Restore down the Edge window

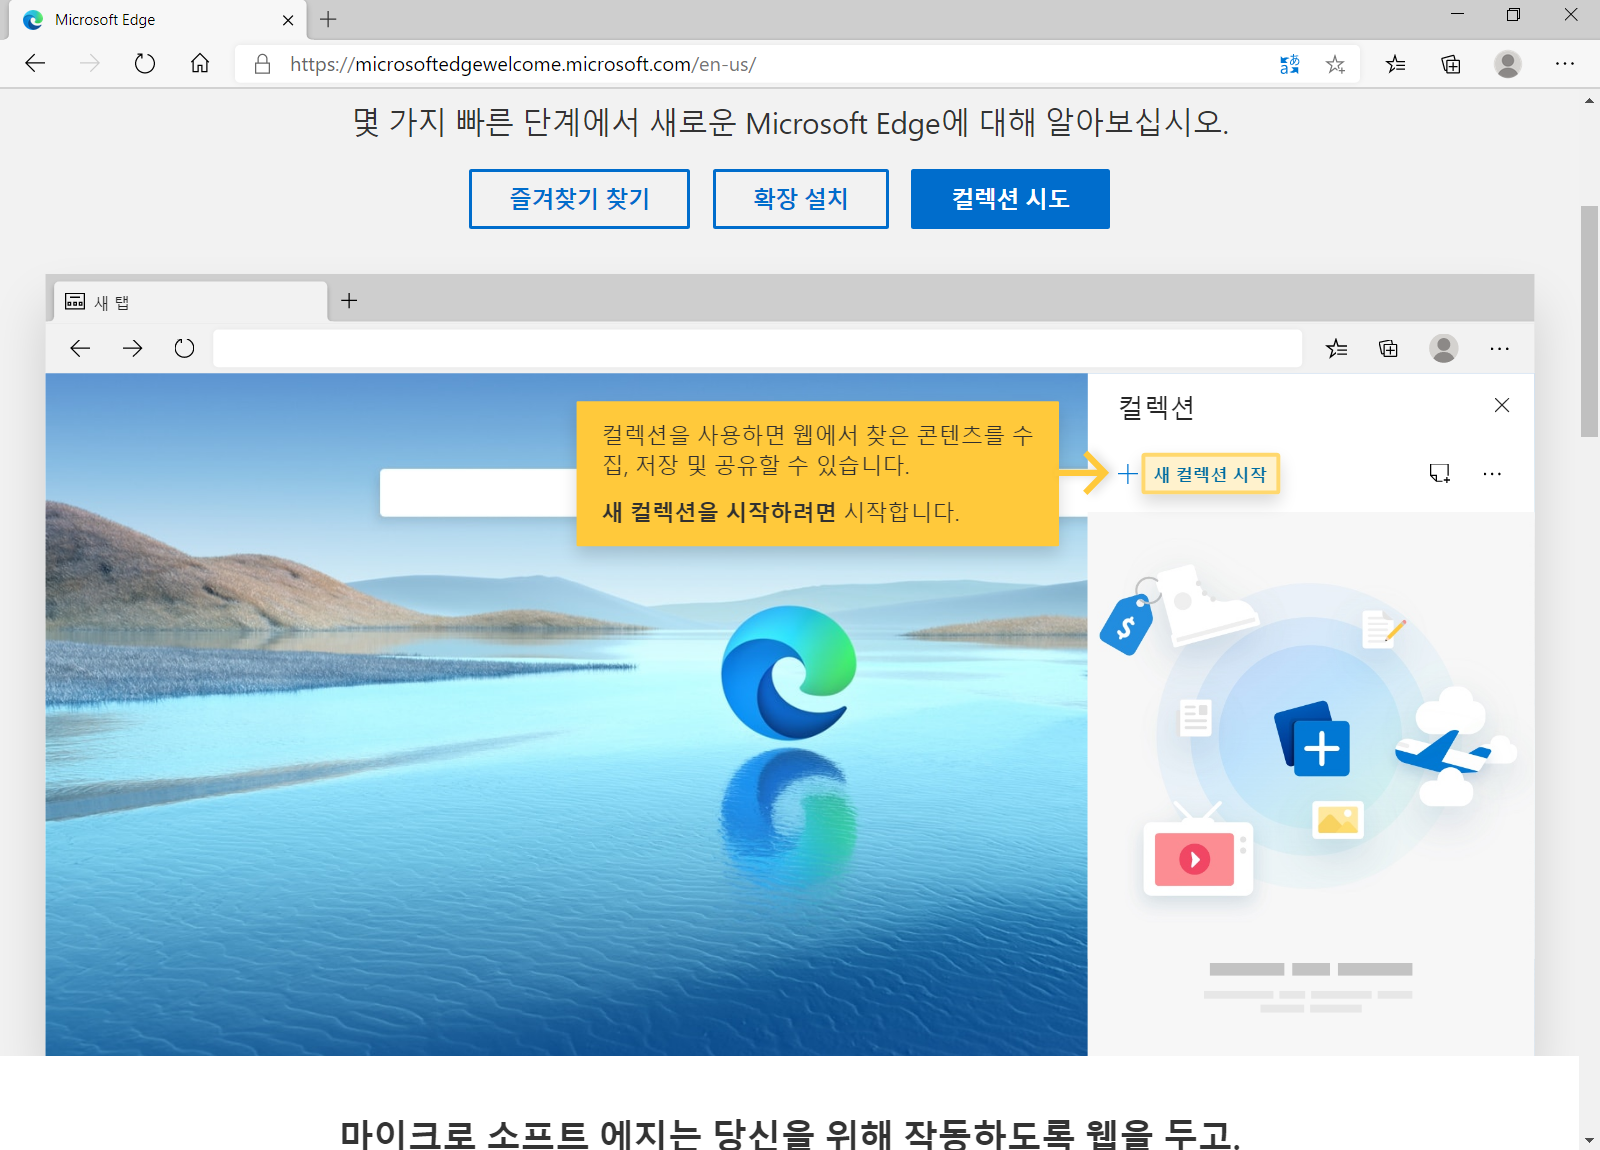point(1513,14)
